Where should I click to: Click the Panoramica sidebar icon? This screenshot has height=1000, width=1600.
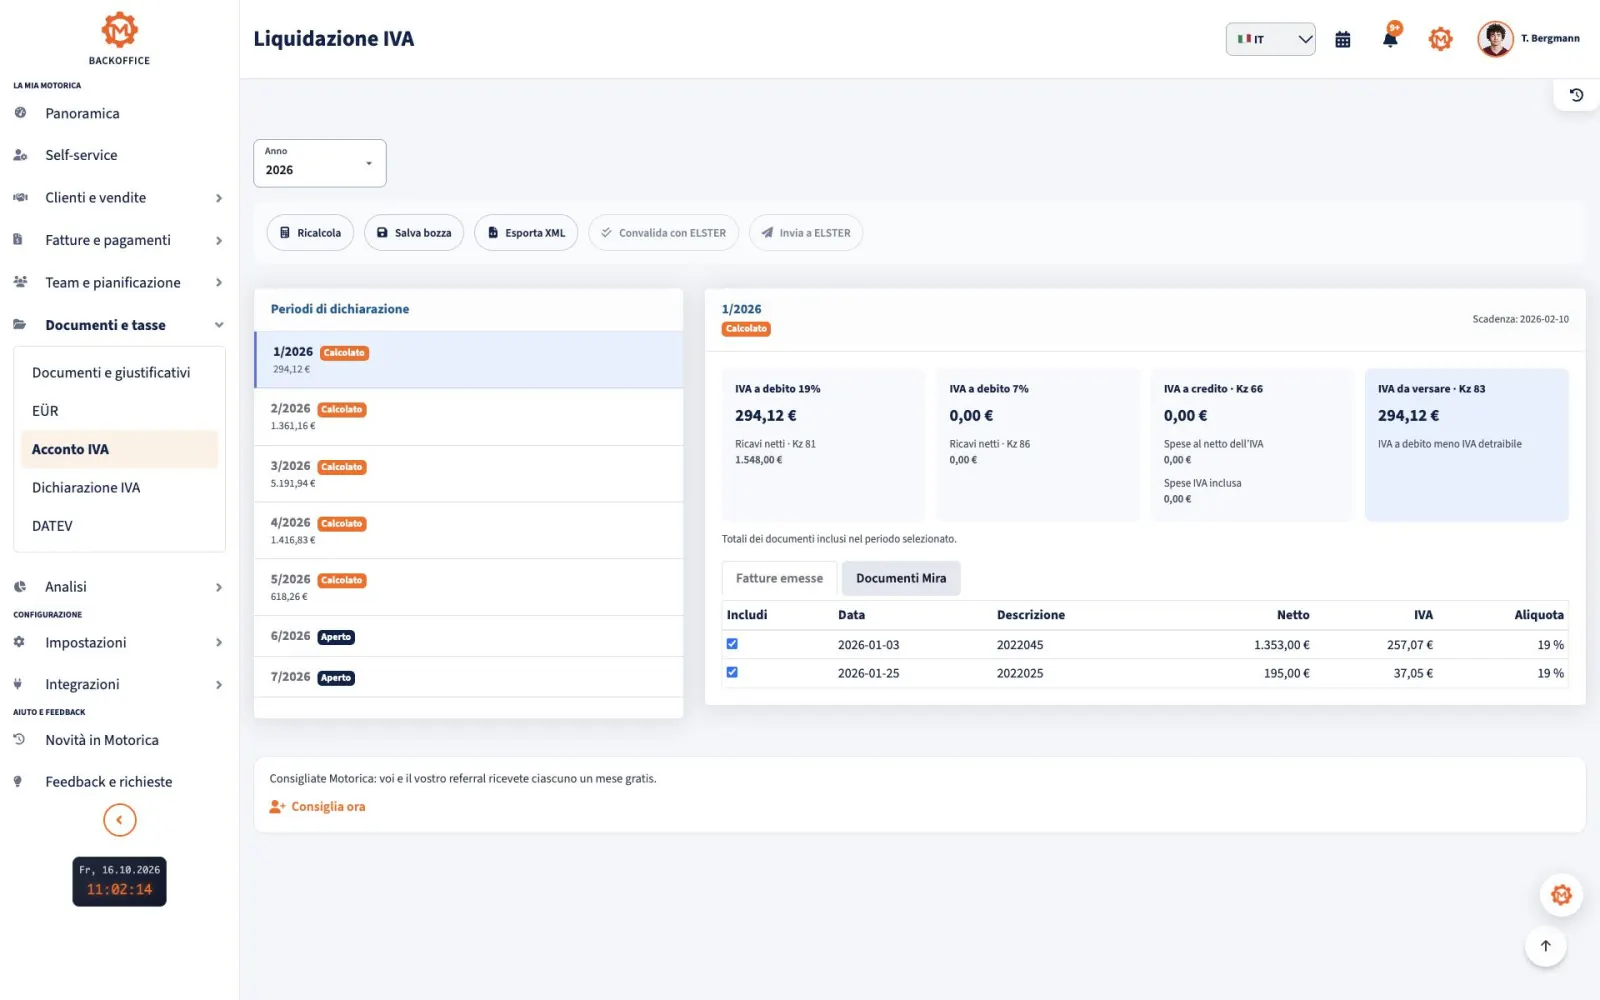[x=20, y=113]
